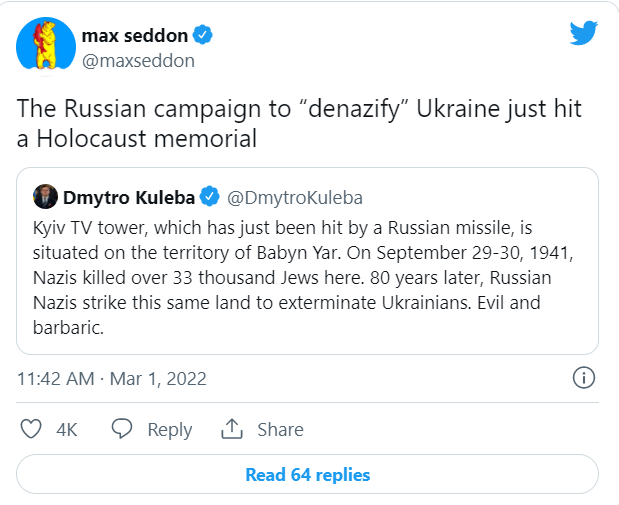Click verified badge next to max seddon
Image resolution: width=619 pixels, height=505 pixels.
point(203,35)
